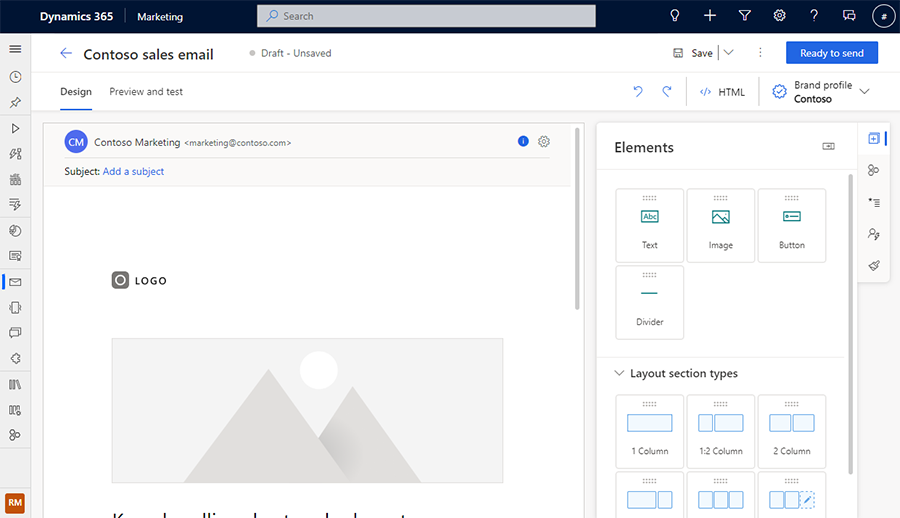Click in the Search field

426,16
